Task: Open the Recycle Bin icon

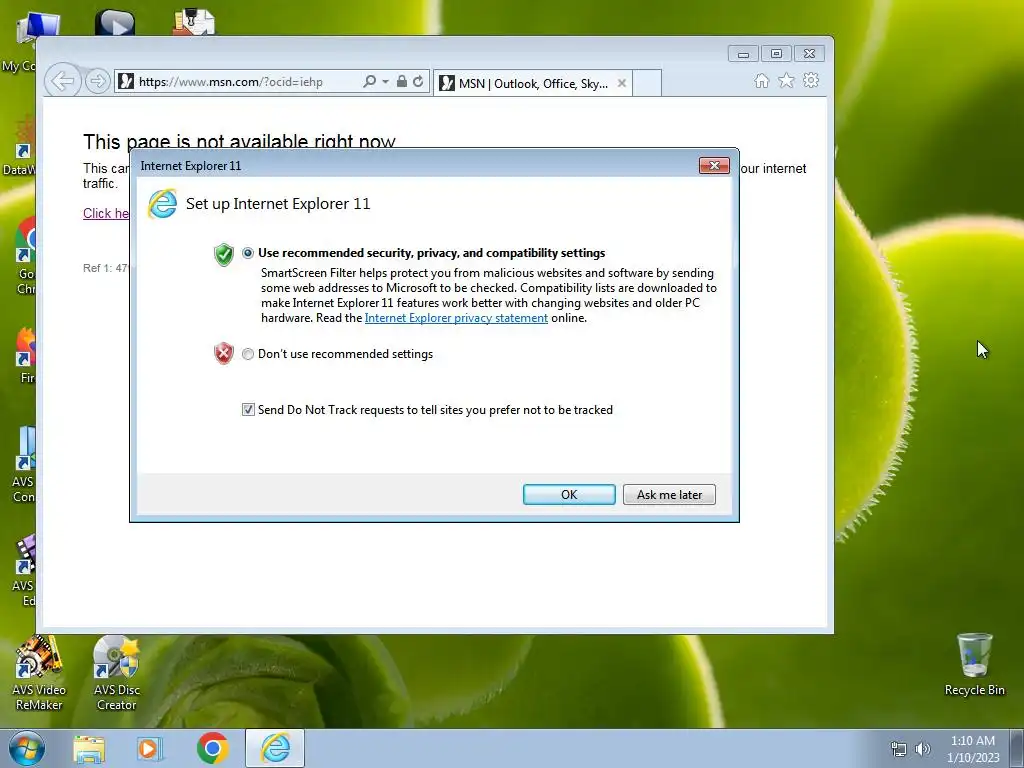Action: (974, 665)
